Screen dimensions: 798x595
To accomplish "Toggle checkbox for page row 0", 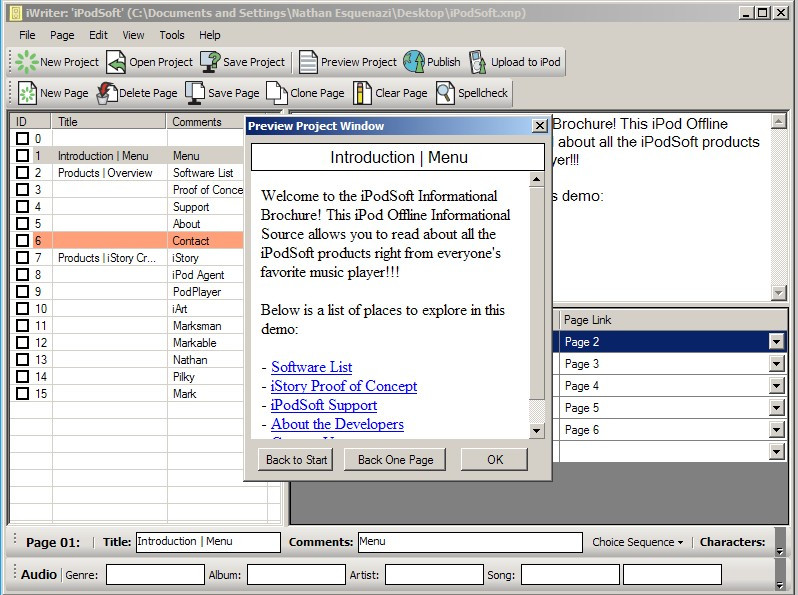I will pos(22,138).
